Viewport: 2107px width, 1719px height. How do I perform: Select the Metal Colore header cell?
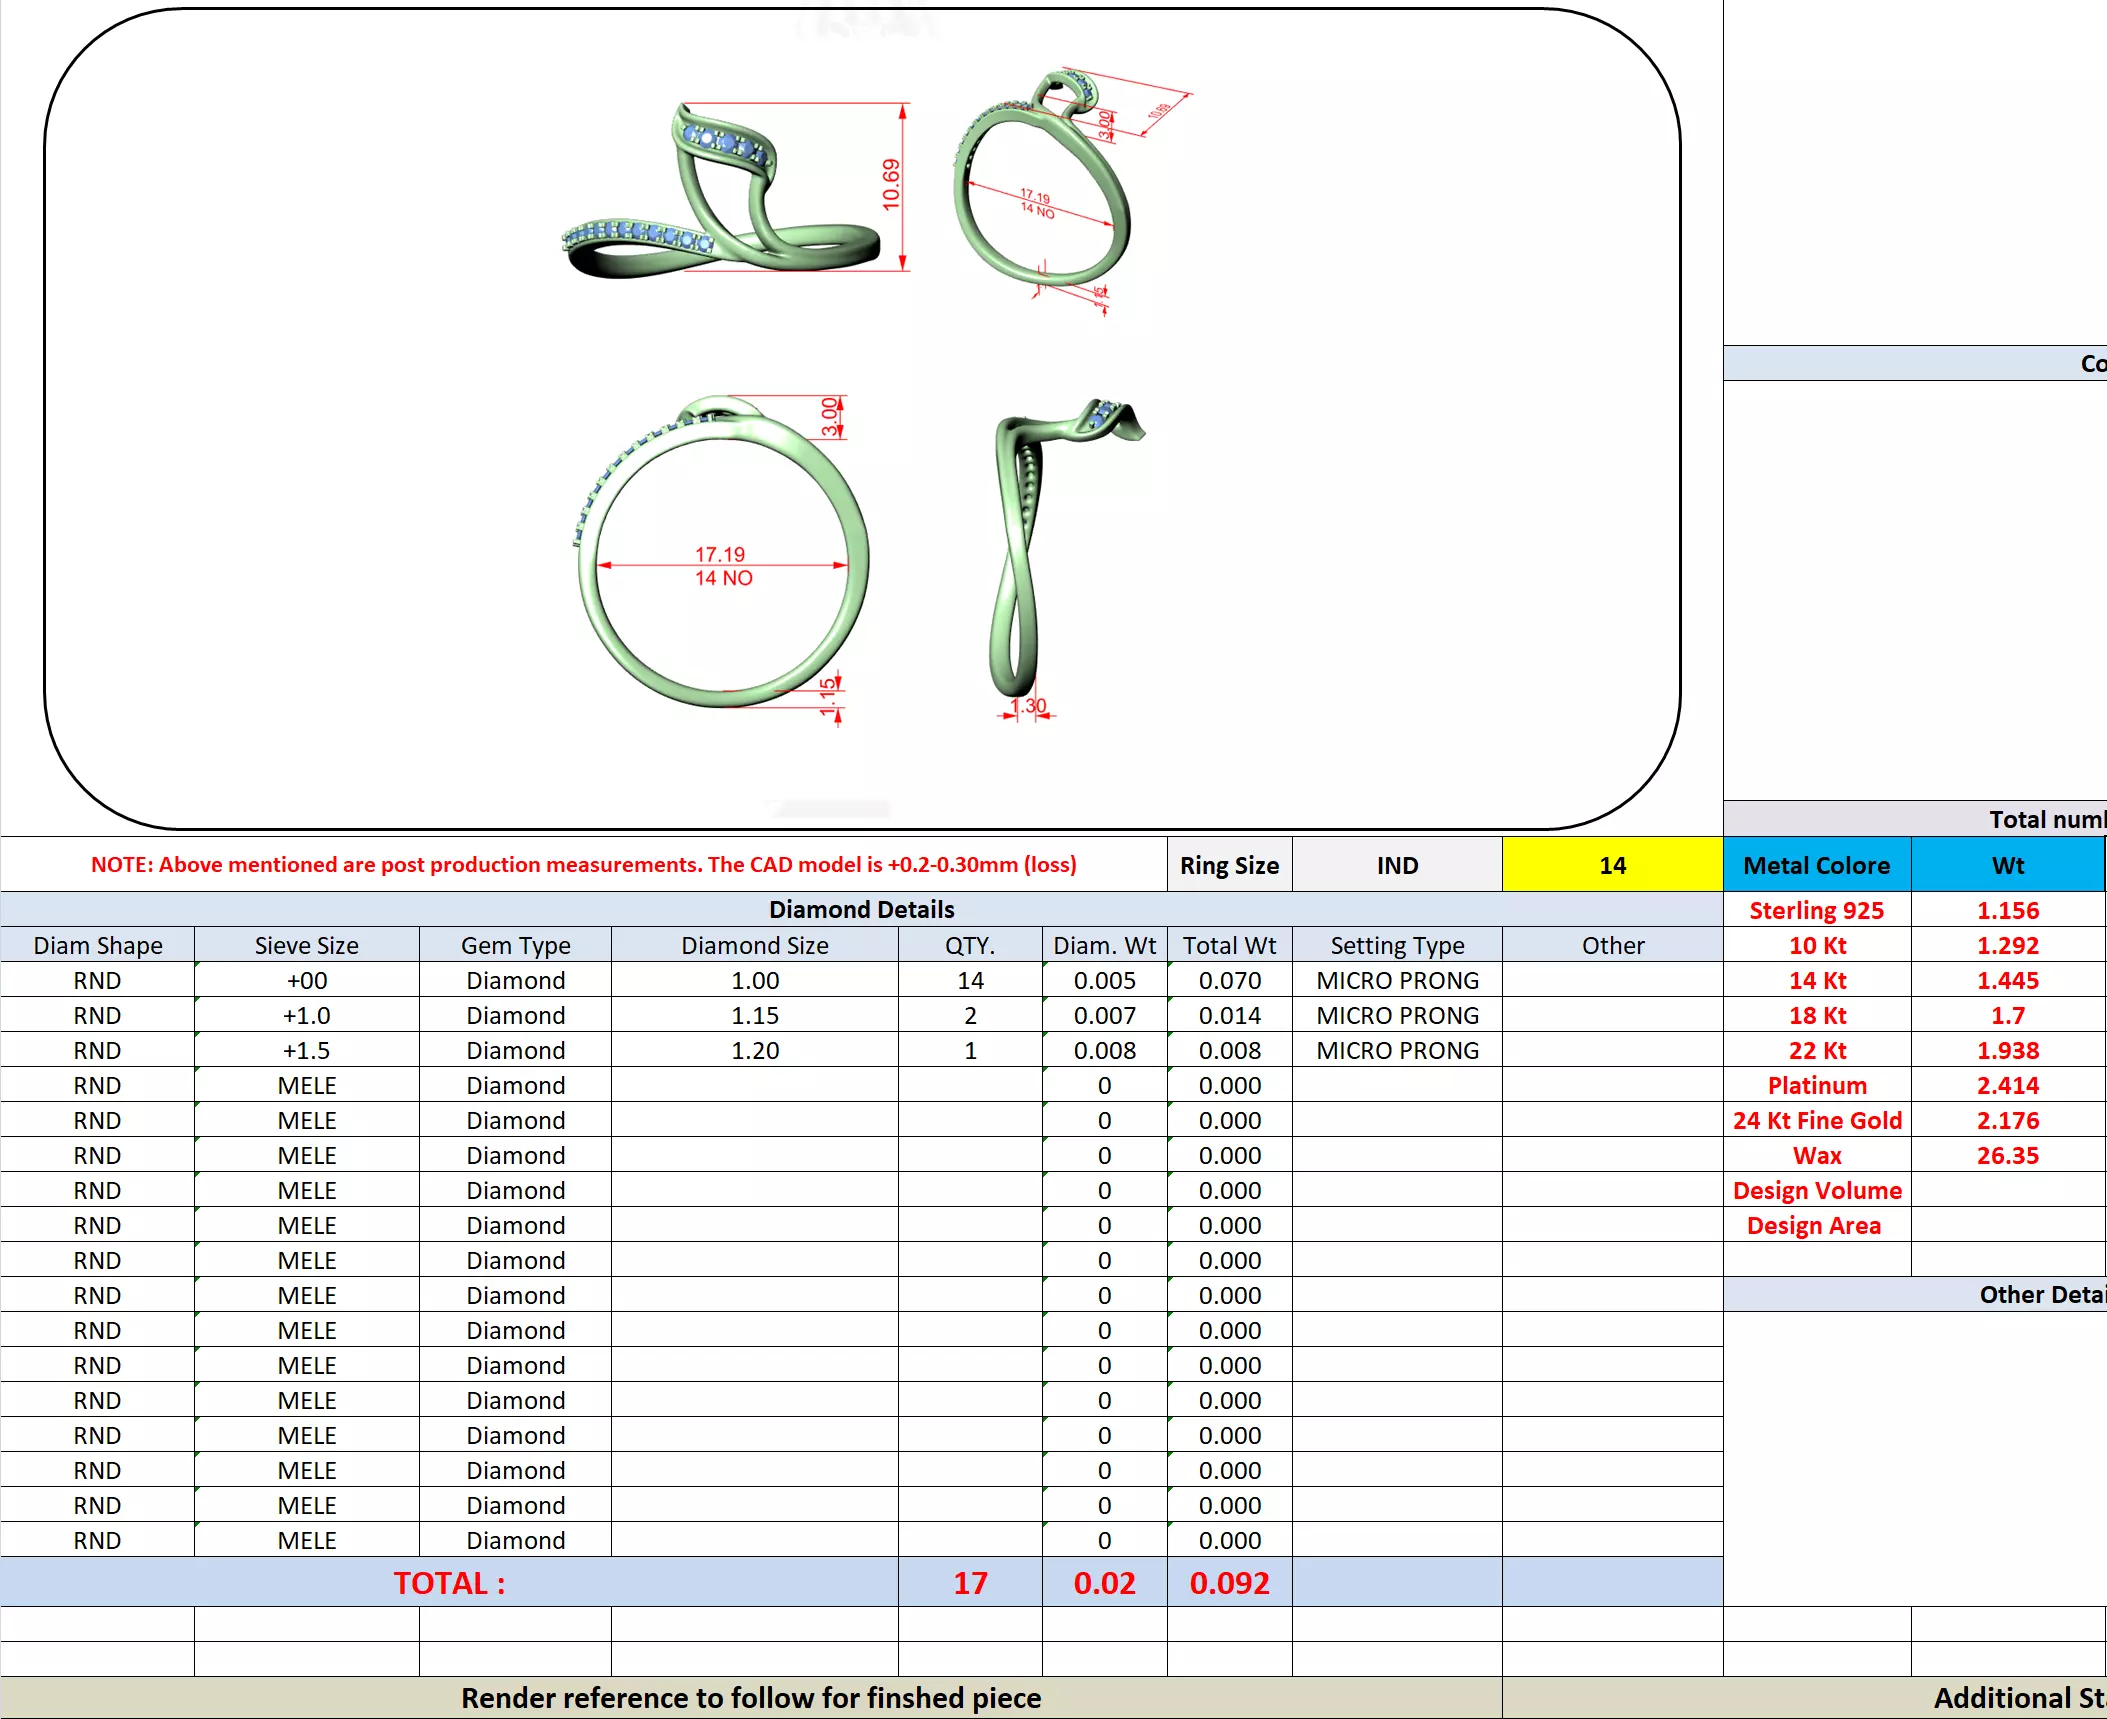pyautogui.click(x=1816, y=865)
